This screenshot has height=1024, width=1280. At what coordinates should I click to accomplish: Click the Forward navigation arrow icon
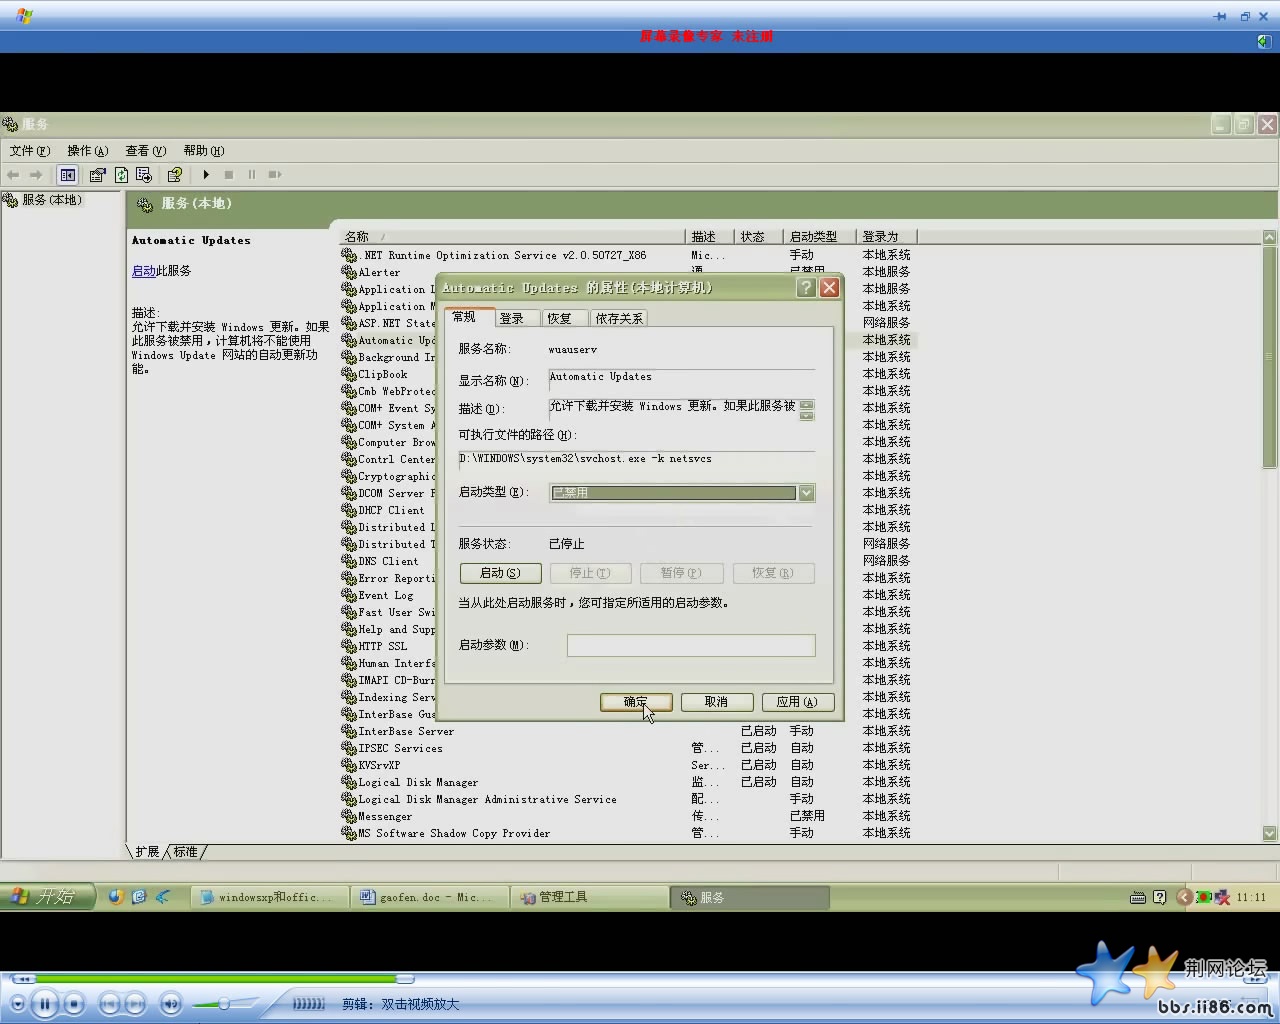[36, 174]
